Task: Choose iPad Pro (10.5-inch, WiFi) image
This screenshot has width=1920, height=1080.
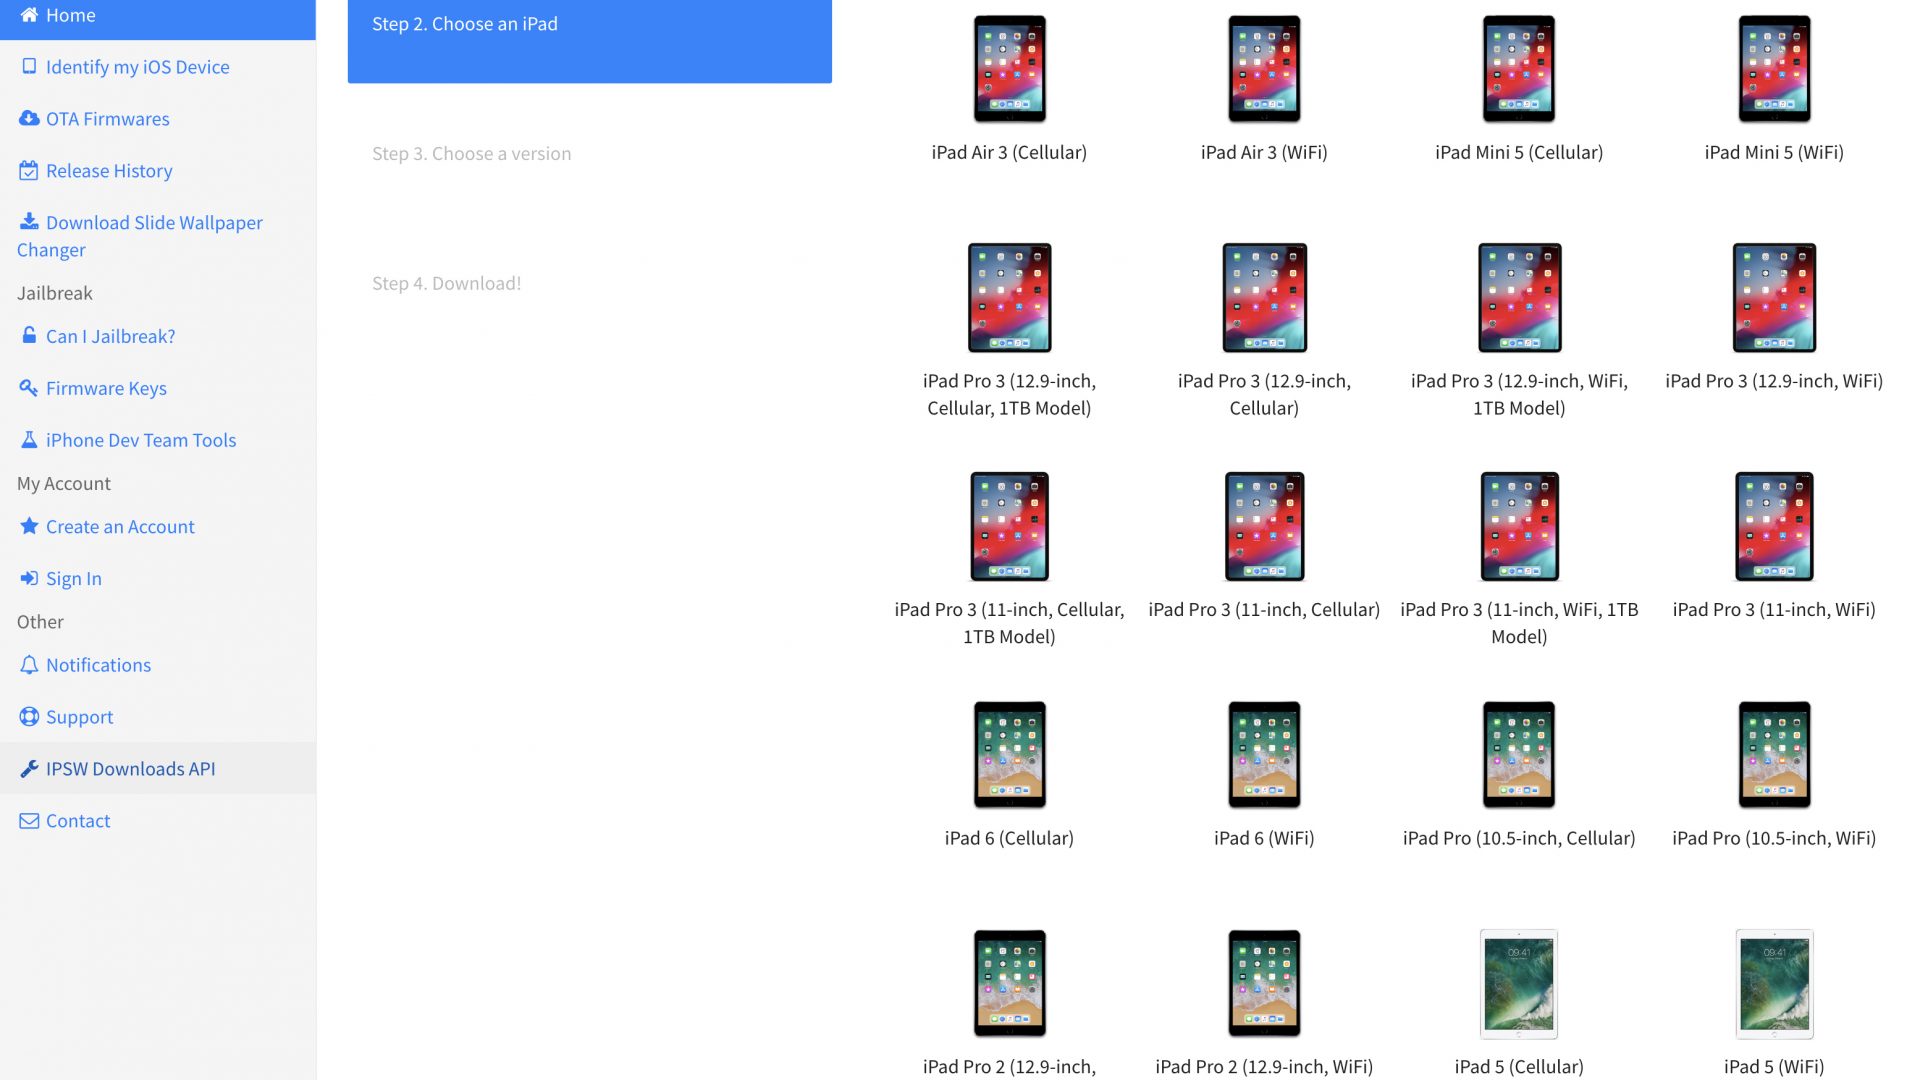Action: tap(1774, 755)
